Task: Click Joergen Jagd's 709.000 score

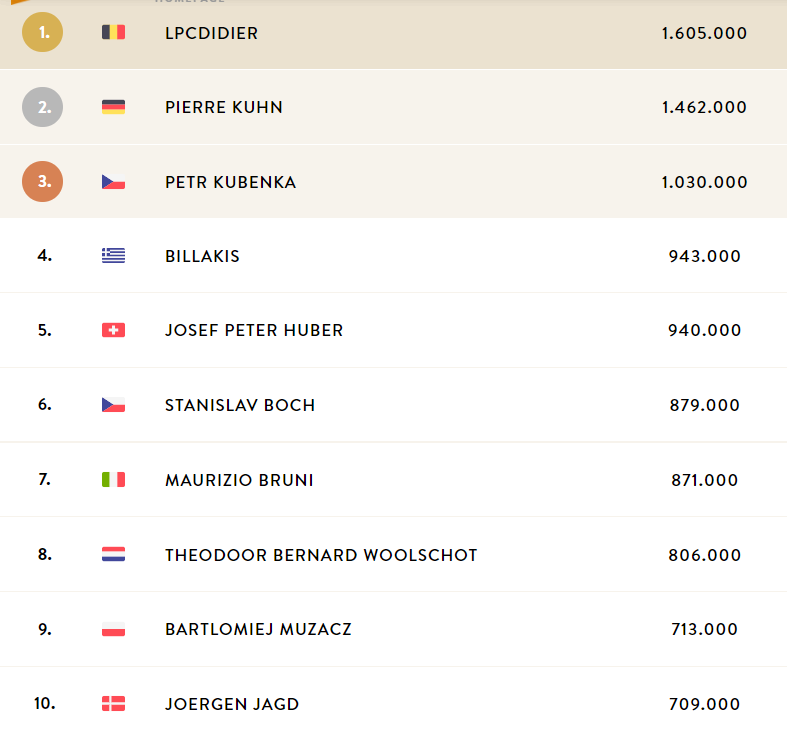Action: (704, 704)
